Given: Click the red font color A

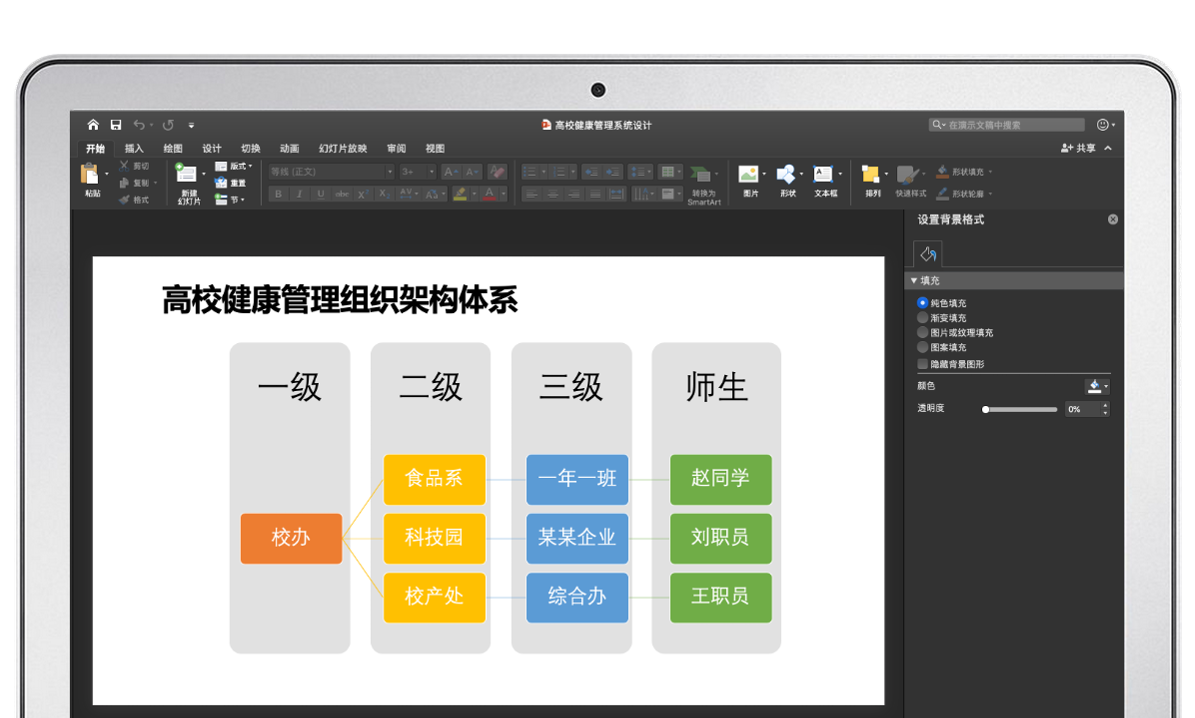Looking at the screenshot, I should pyautogui.click(x=490, y=194).
